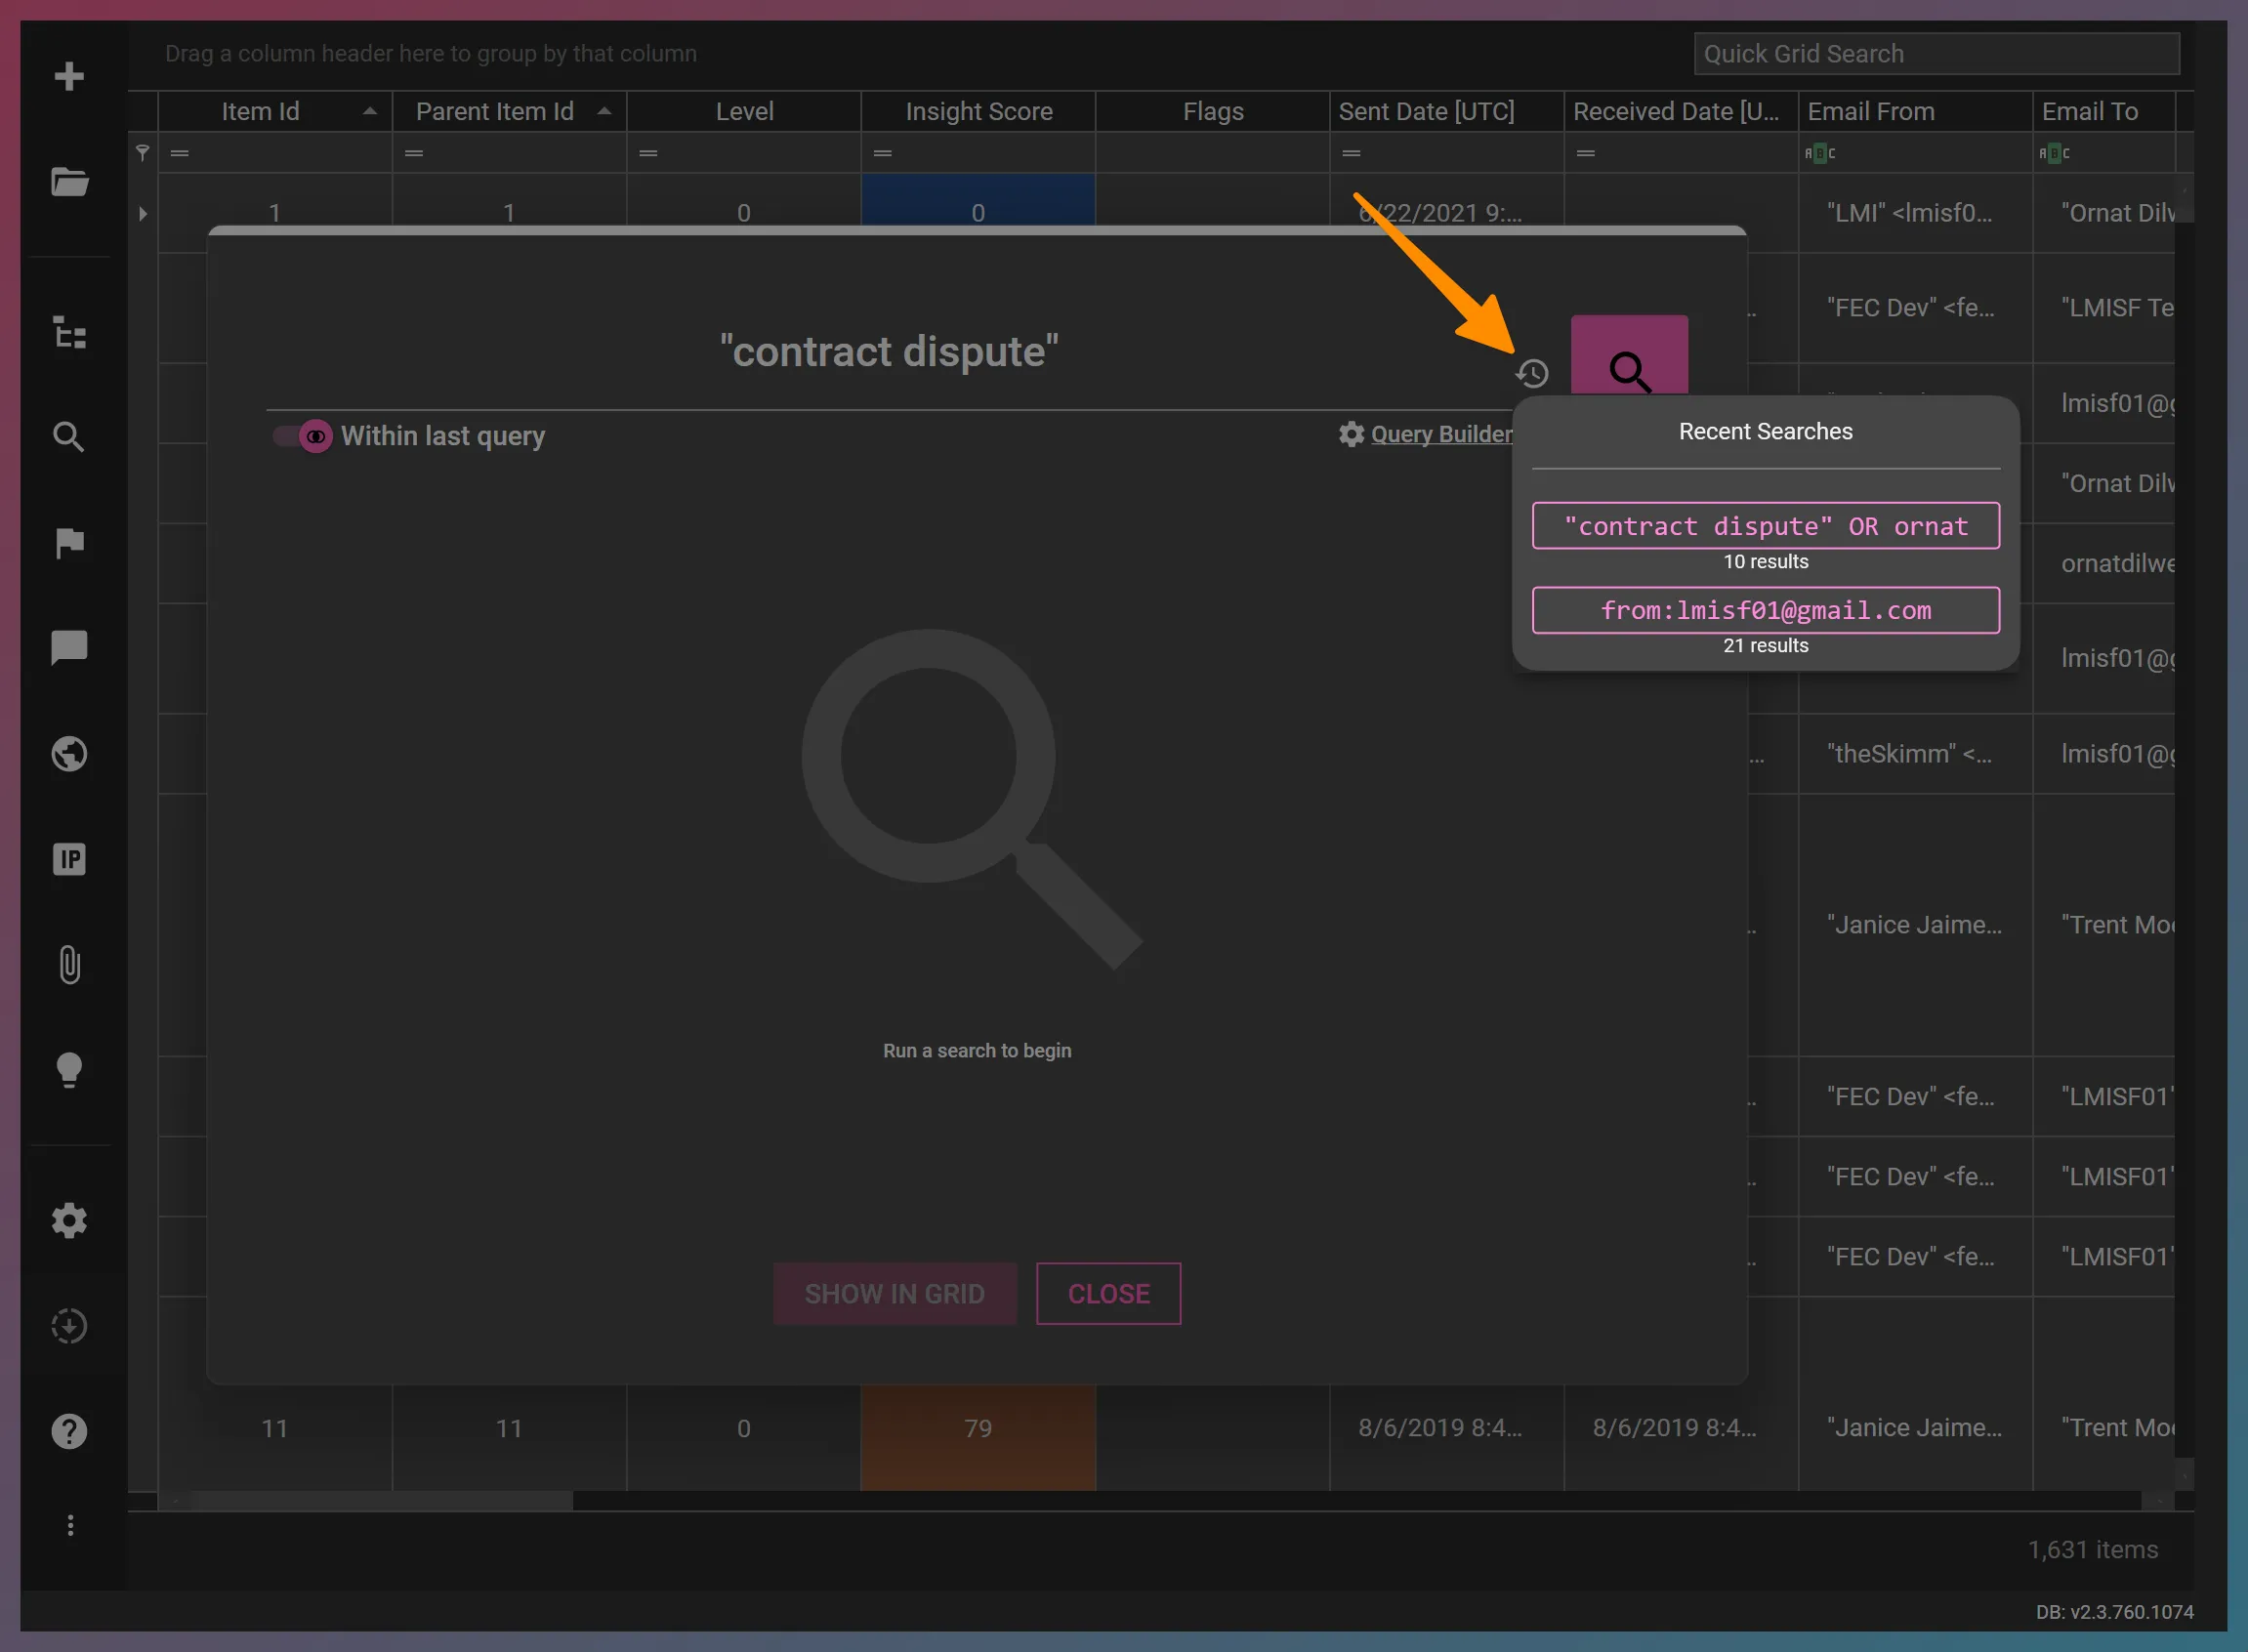This screenshot has height=1652, width=2248.
Task: Open the Query Builder link
Action: [x=1440, y=434]
